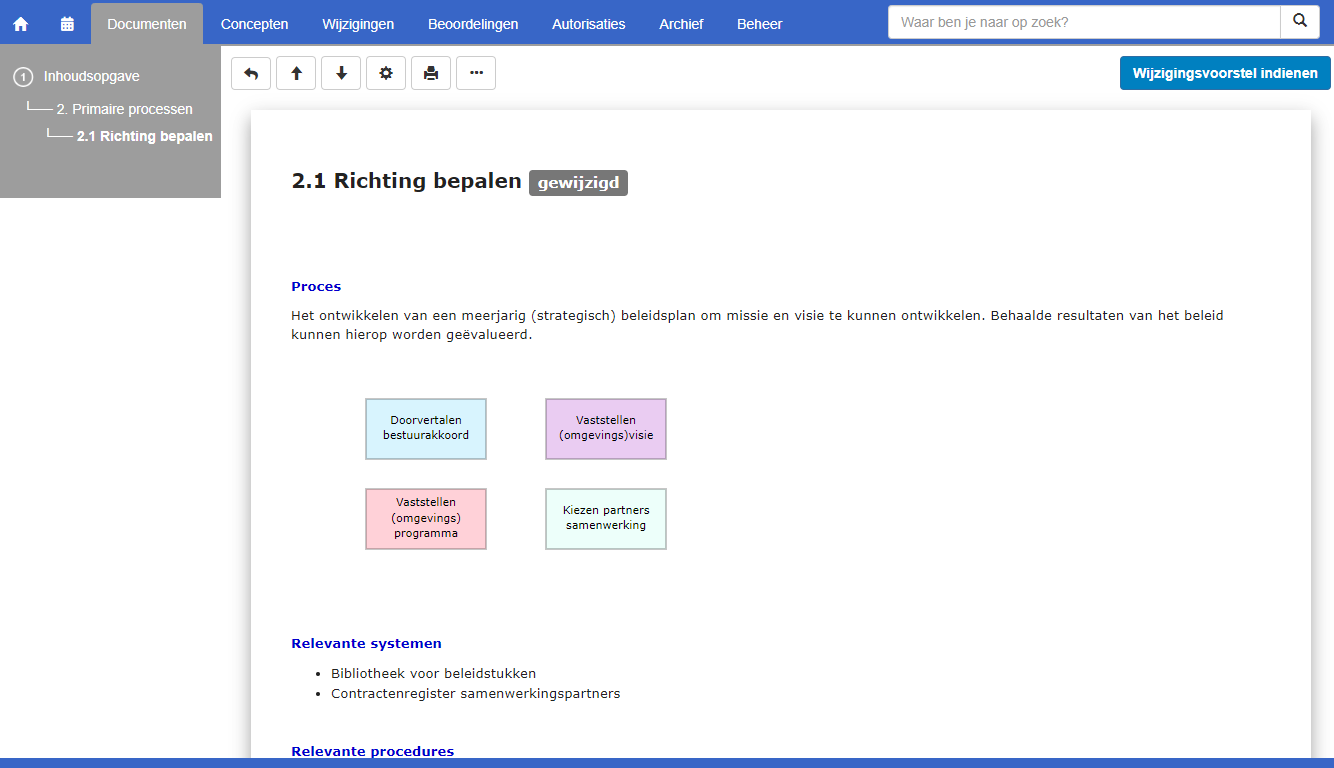Viewport: 1334px width, 768px height.
Task: Open Inhoudsopgave in the sidebar
Action: point(91,76)
